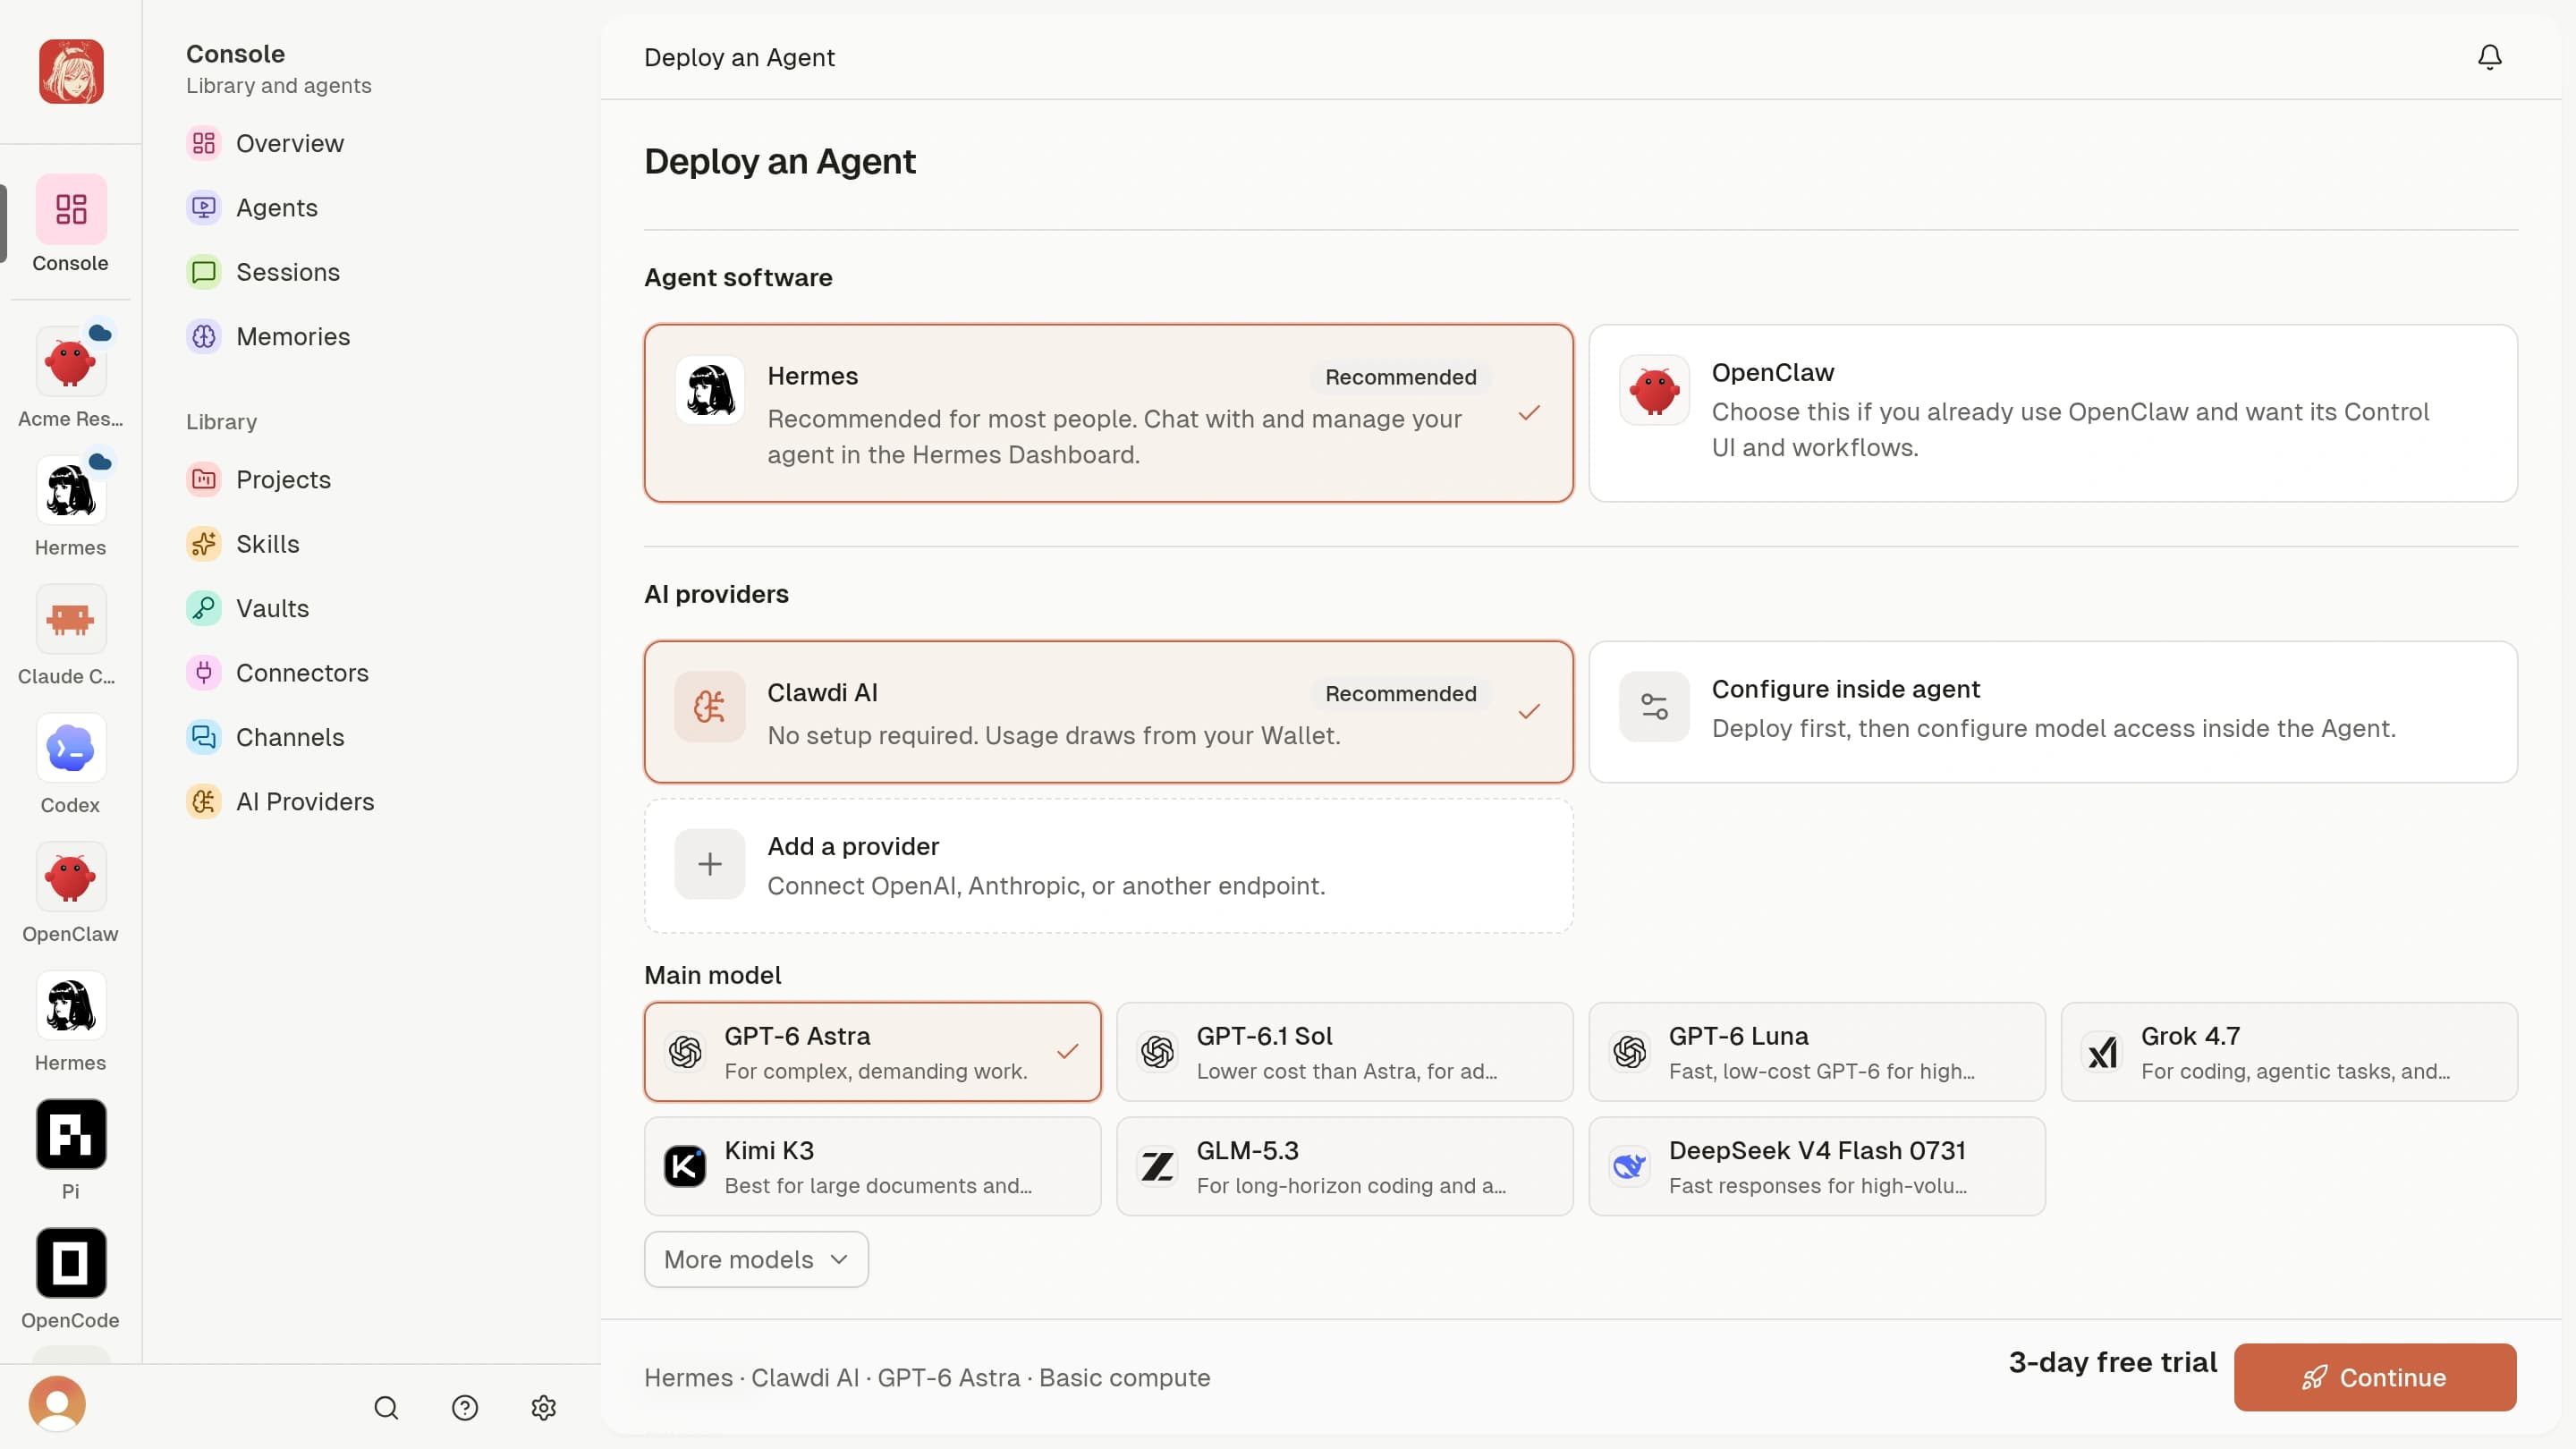Click the Recommended badge on Hermes card

pyautogui.click(x=1400, y=377)
